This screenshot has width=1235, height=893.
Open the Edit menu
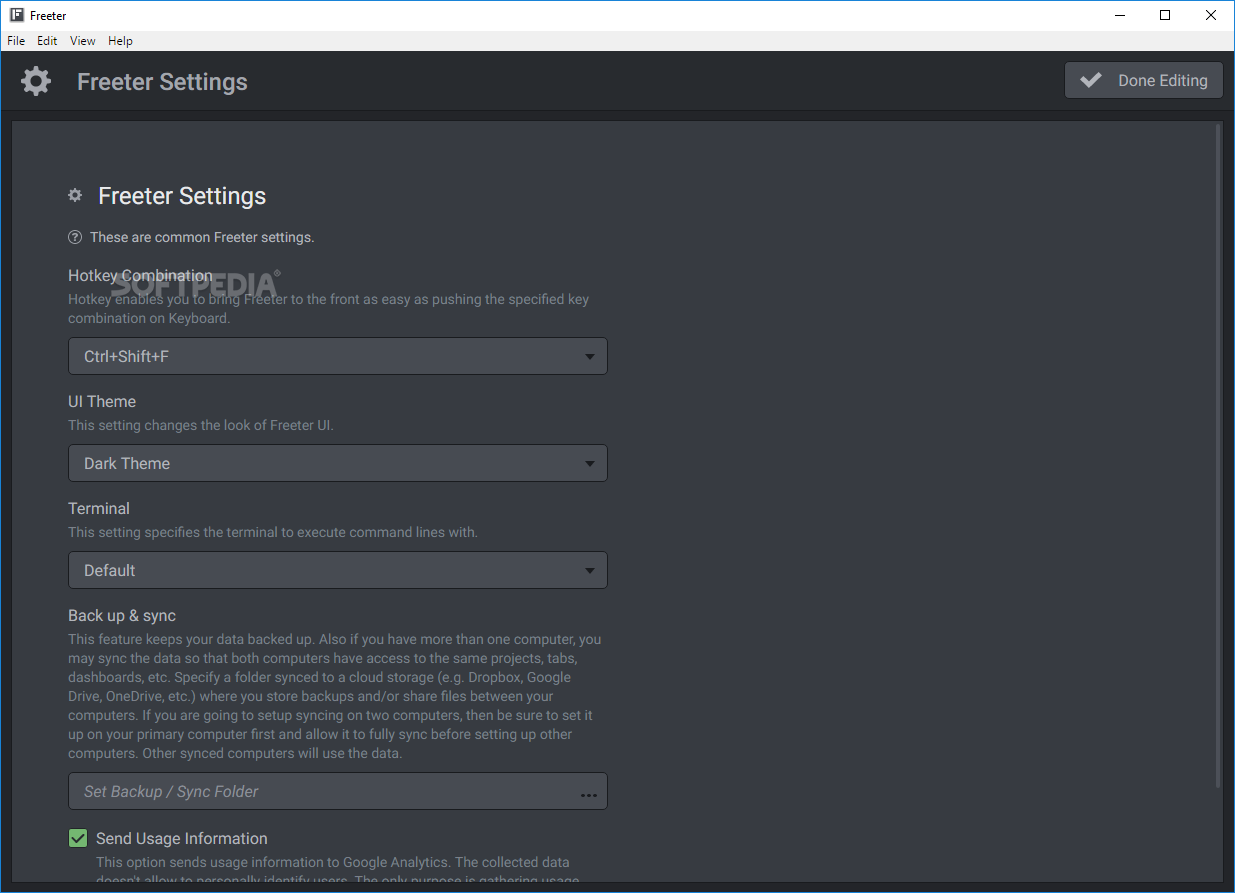[47, 41]
